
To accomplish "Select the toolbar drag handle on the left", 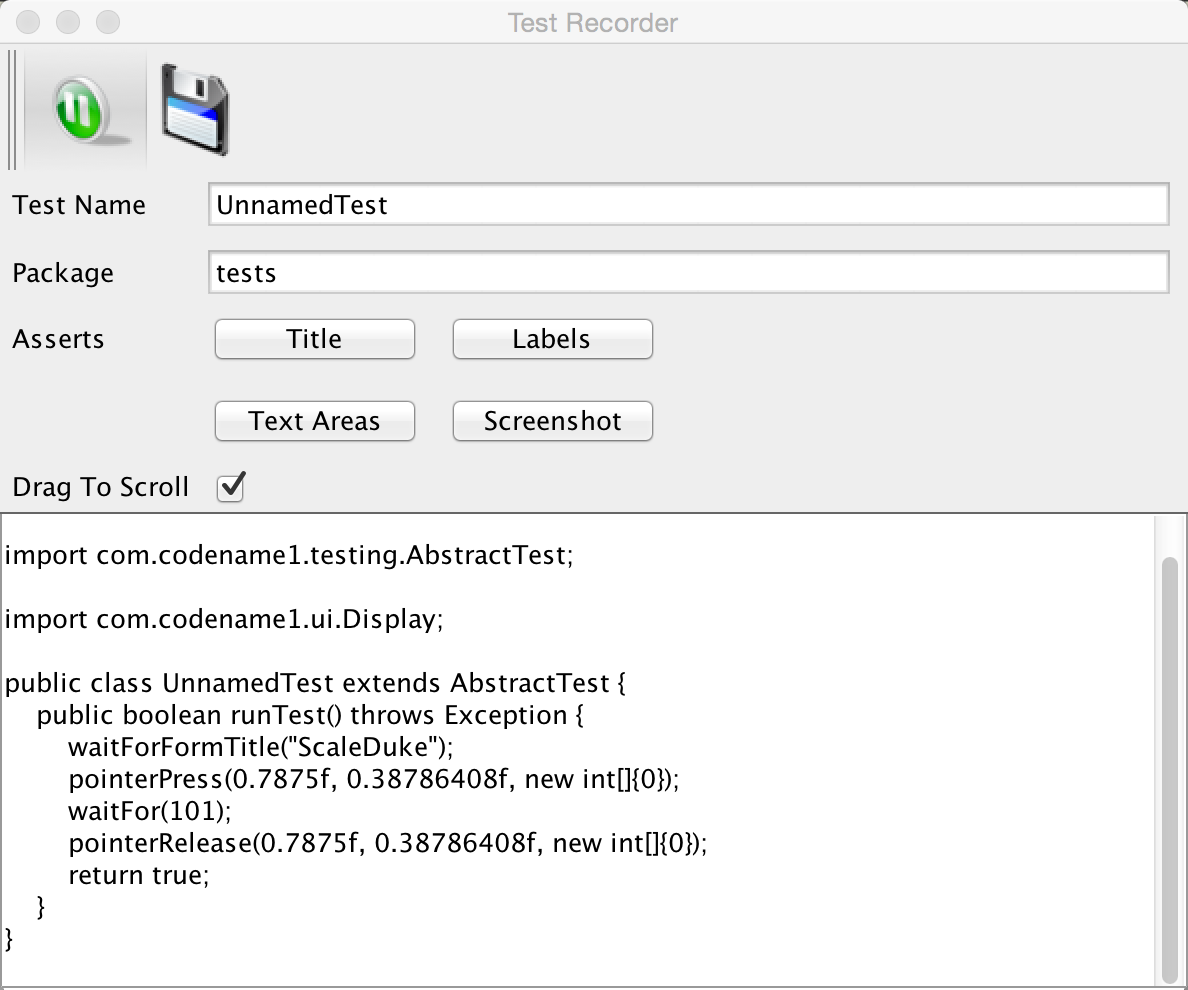I will point(10,110).
